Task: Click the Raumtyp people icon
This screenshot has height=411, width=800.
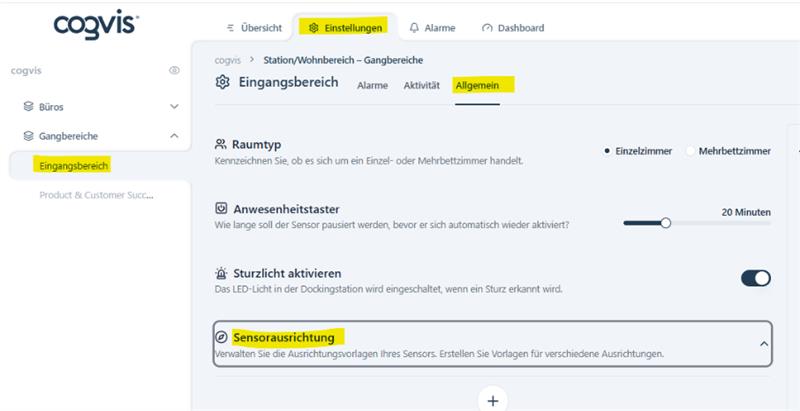Action: (x=222, y=145)
